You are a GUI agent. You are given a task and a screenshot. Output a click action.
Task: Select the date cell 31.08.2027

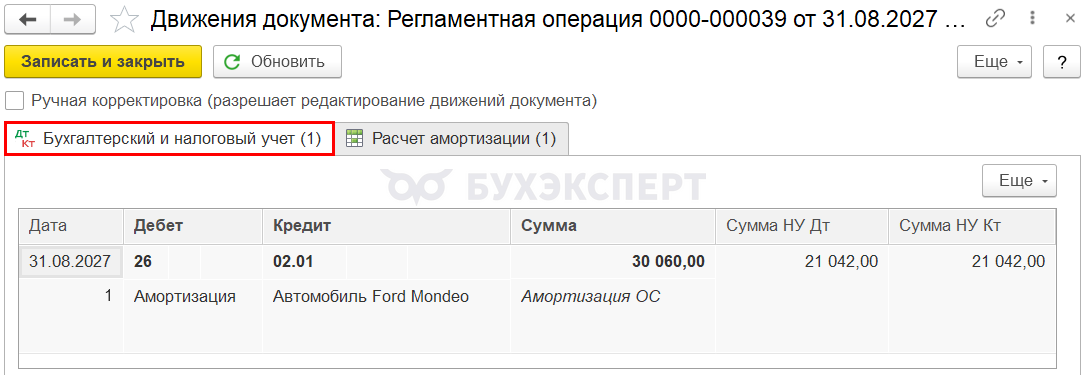[71, 262]
